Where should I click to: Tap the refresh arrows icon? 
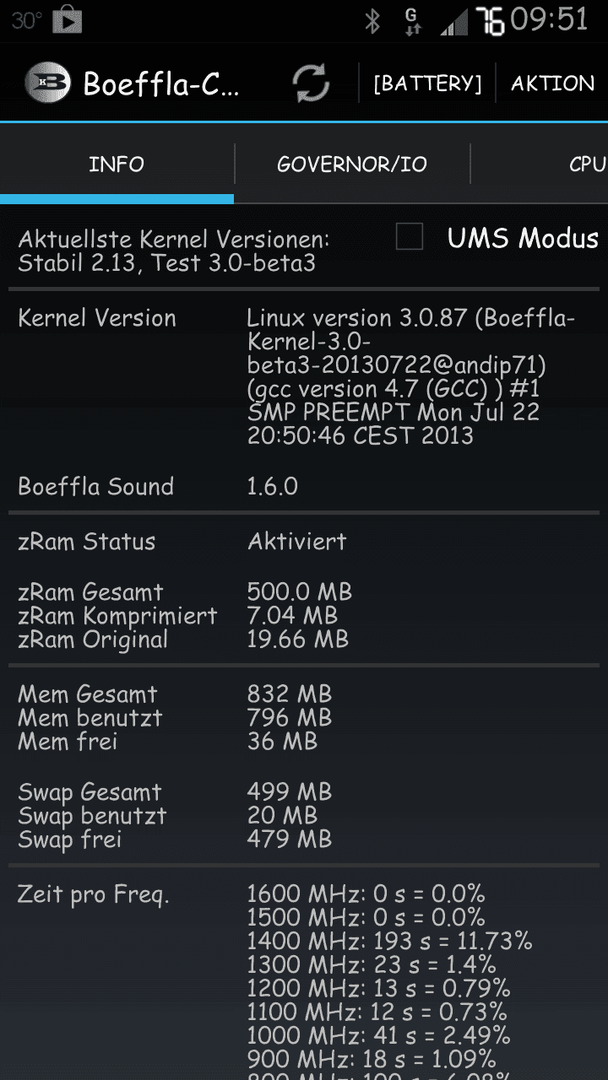pyautogui.click(x=311, y=83)
